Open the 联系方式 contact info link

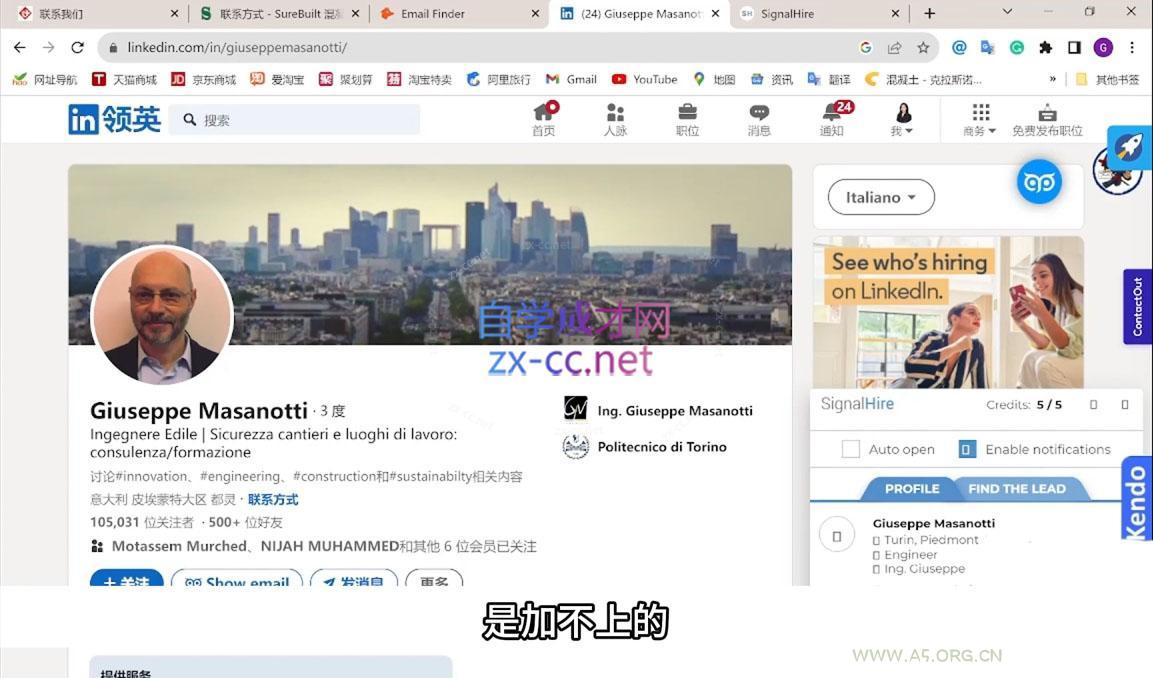click(273, 499)
